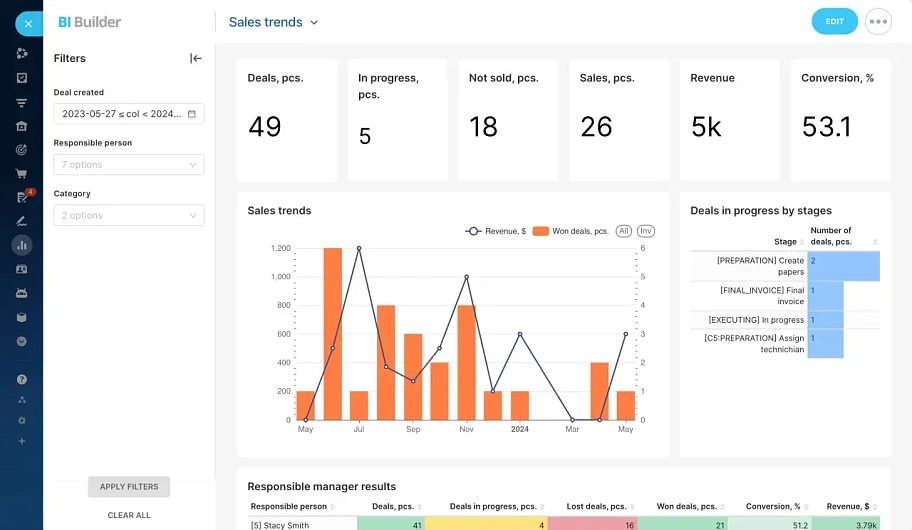The height and width of the screenshot is (530, 912).
Task: Open the shopping cart section in sidebar
Action: 21,173
